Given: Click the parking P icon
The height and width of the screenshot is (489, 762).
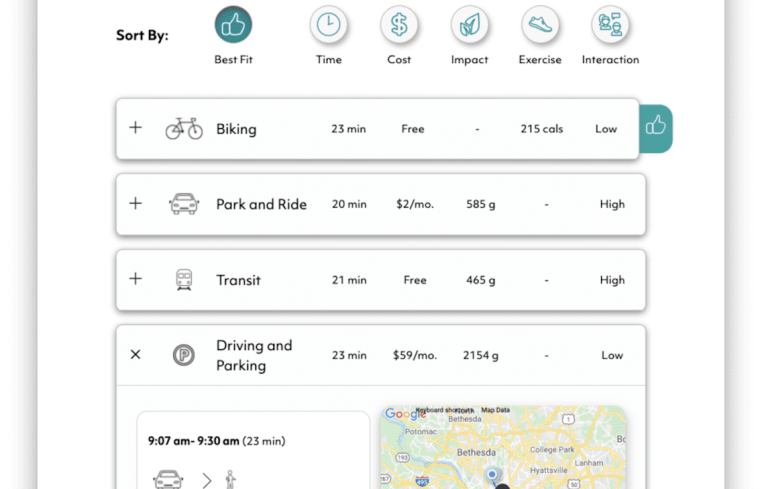Looking at the screenshot, I should (184, 355).
